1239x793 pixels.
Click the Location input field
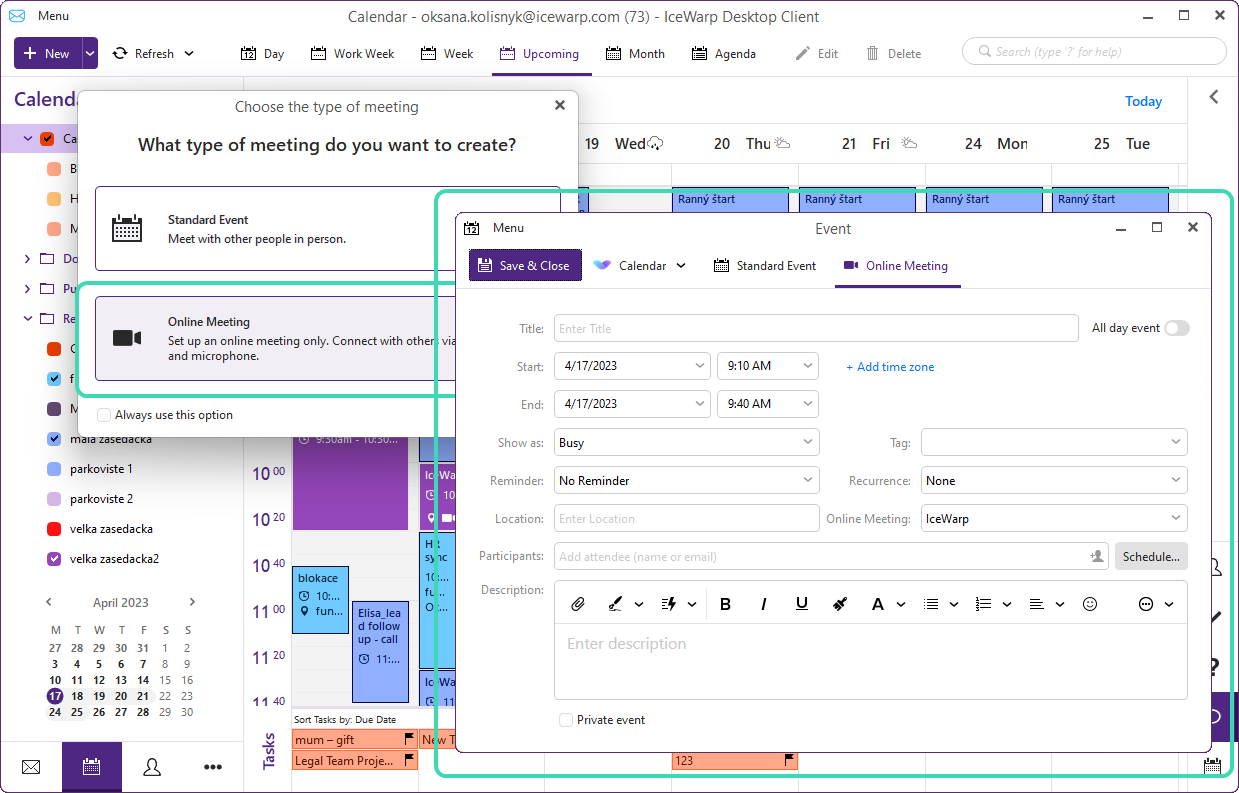click(687, 518)
